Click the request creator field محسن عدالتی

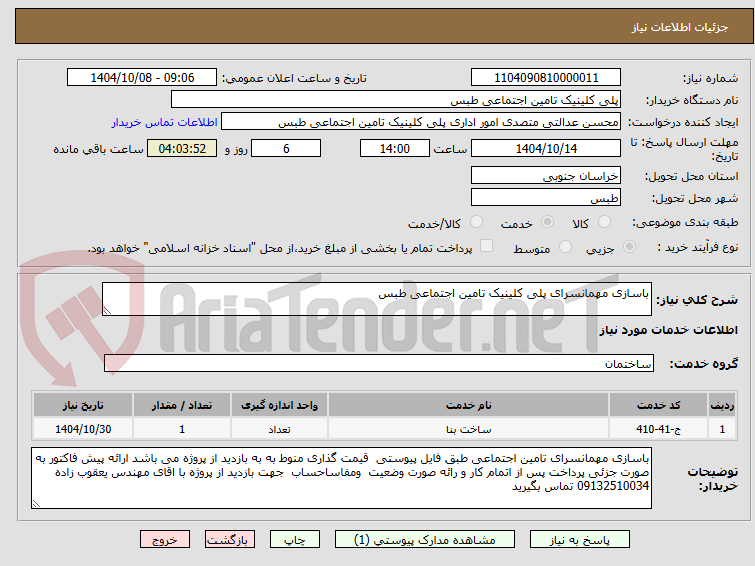421,122
